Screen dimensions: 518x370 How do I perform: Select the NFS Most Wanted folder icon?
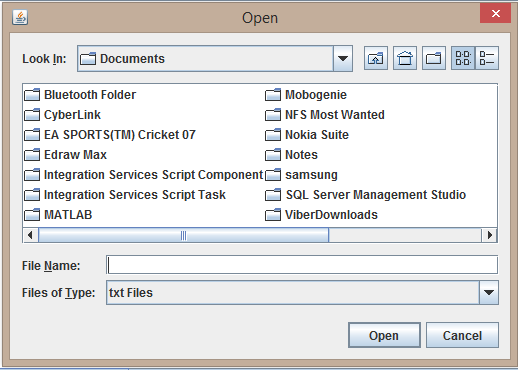273,115
